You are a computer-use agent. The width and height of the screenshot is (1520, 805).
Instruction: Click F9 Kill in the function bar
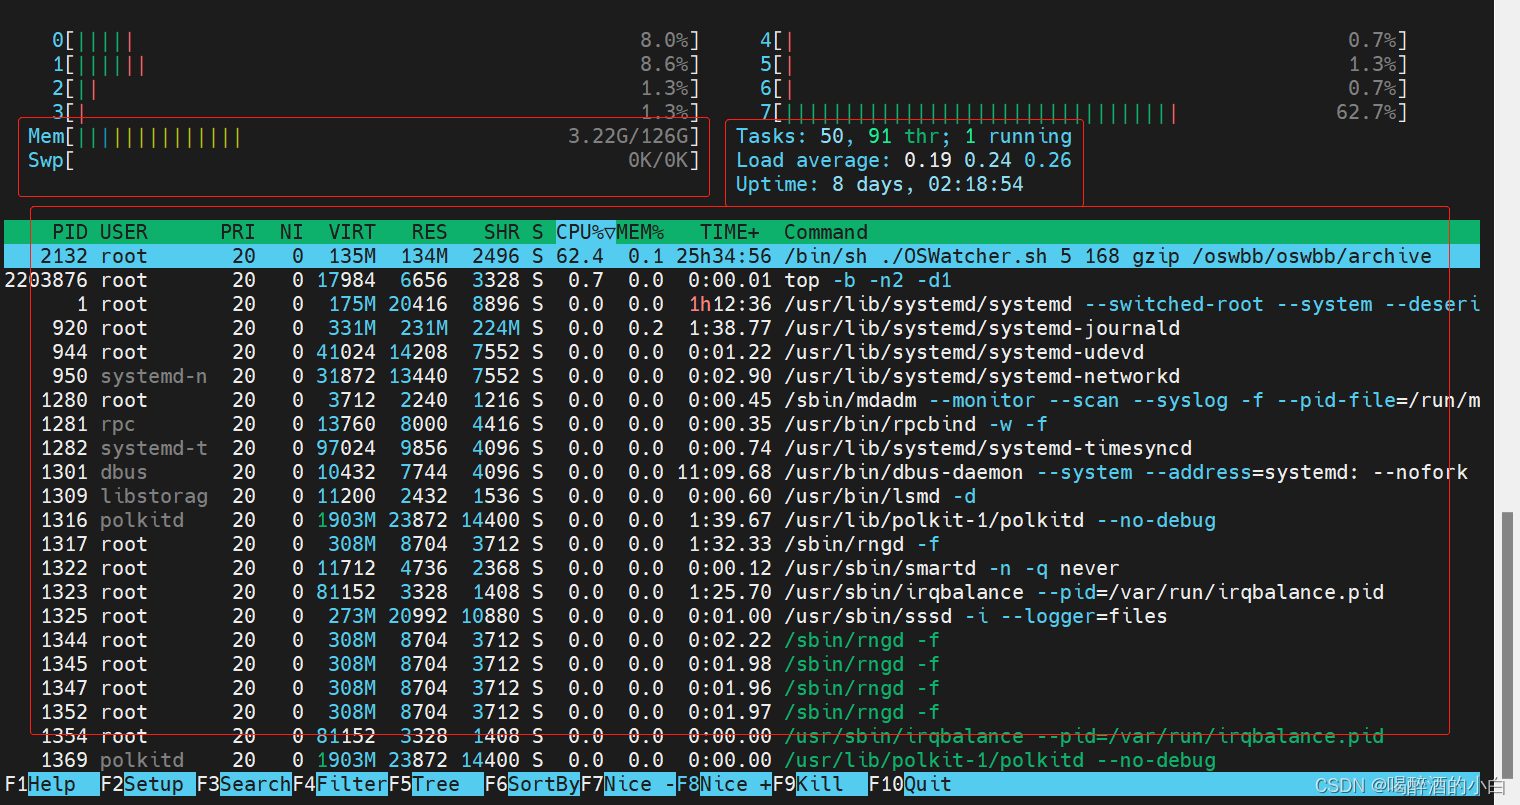(820, 784)
